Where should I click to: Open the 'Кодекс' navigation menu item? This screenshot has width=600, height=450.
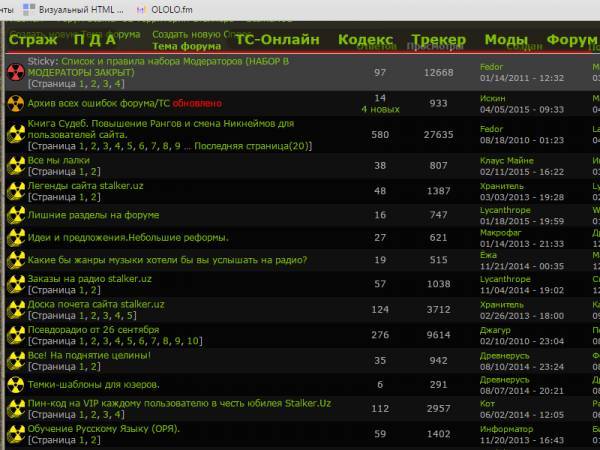coord(365,40)
